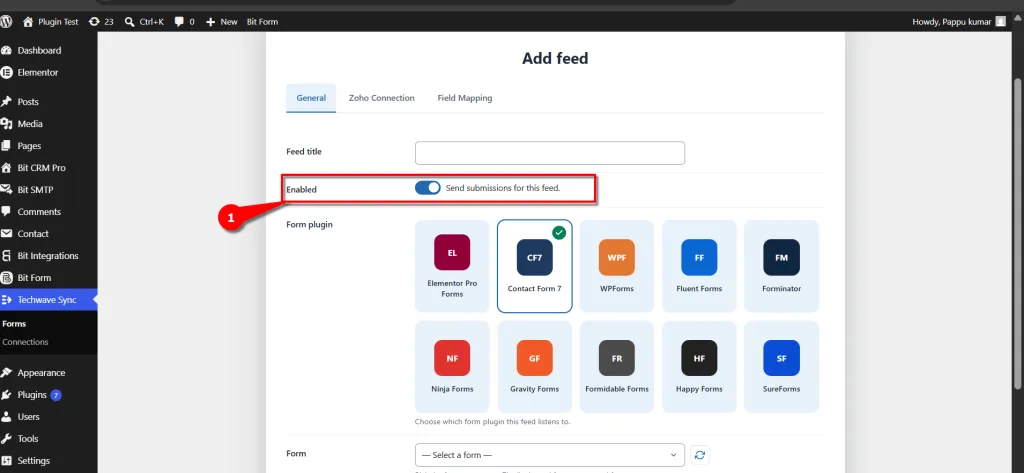Select Gravity Forms plugin card
This screenshot has width=1024, height=473.
click(x=535, y=367)
